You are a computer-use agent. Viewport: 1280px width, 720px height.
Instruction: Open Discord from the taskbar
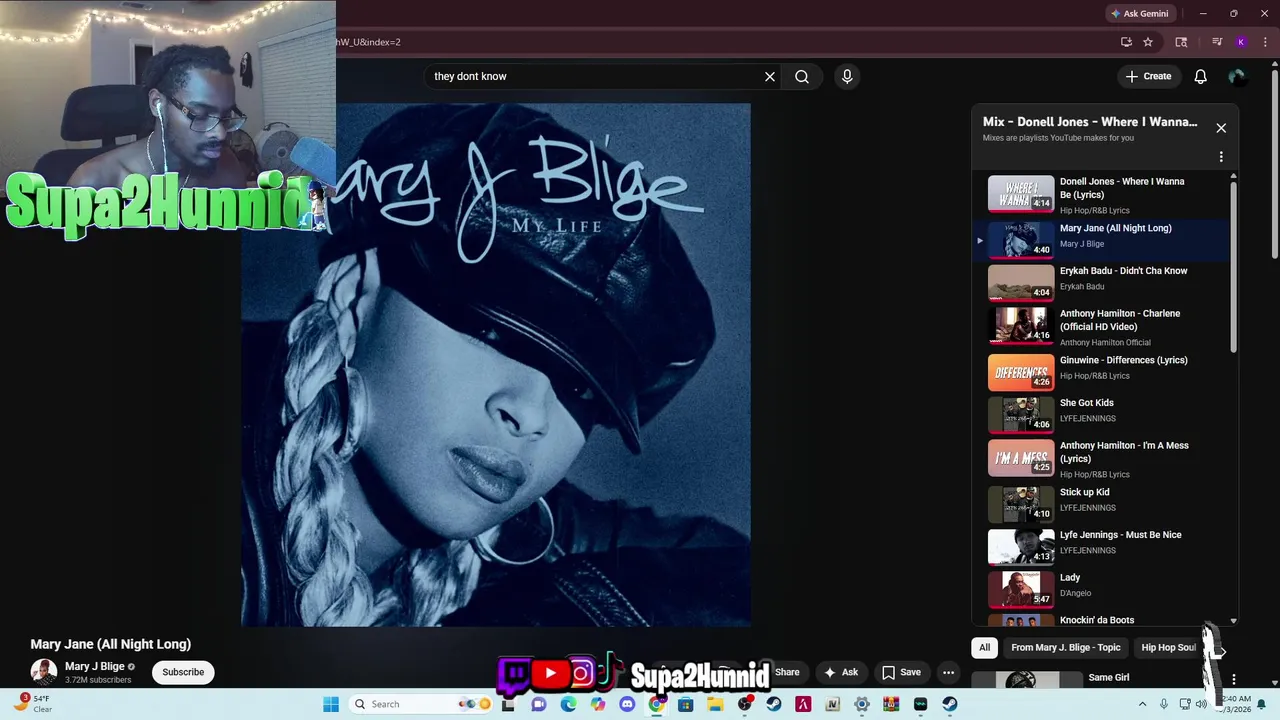point(627,704)
